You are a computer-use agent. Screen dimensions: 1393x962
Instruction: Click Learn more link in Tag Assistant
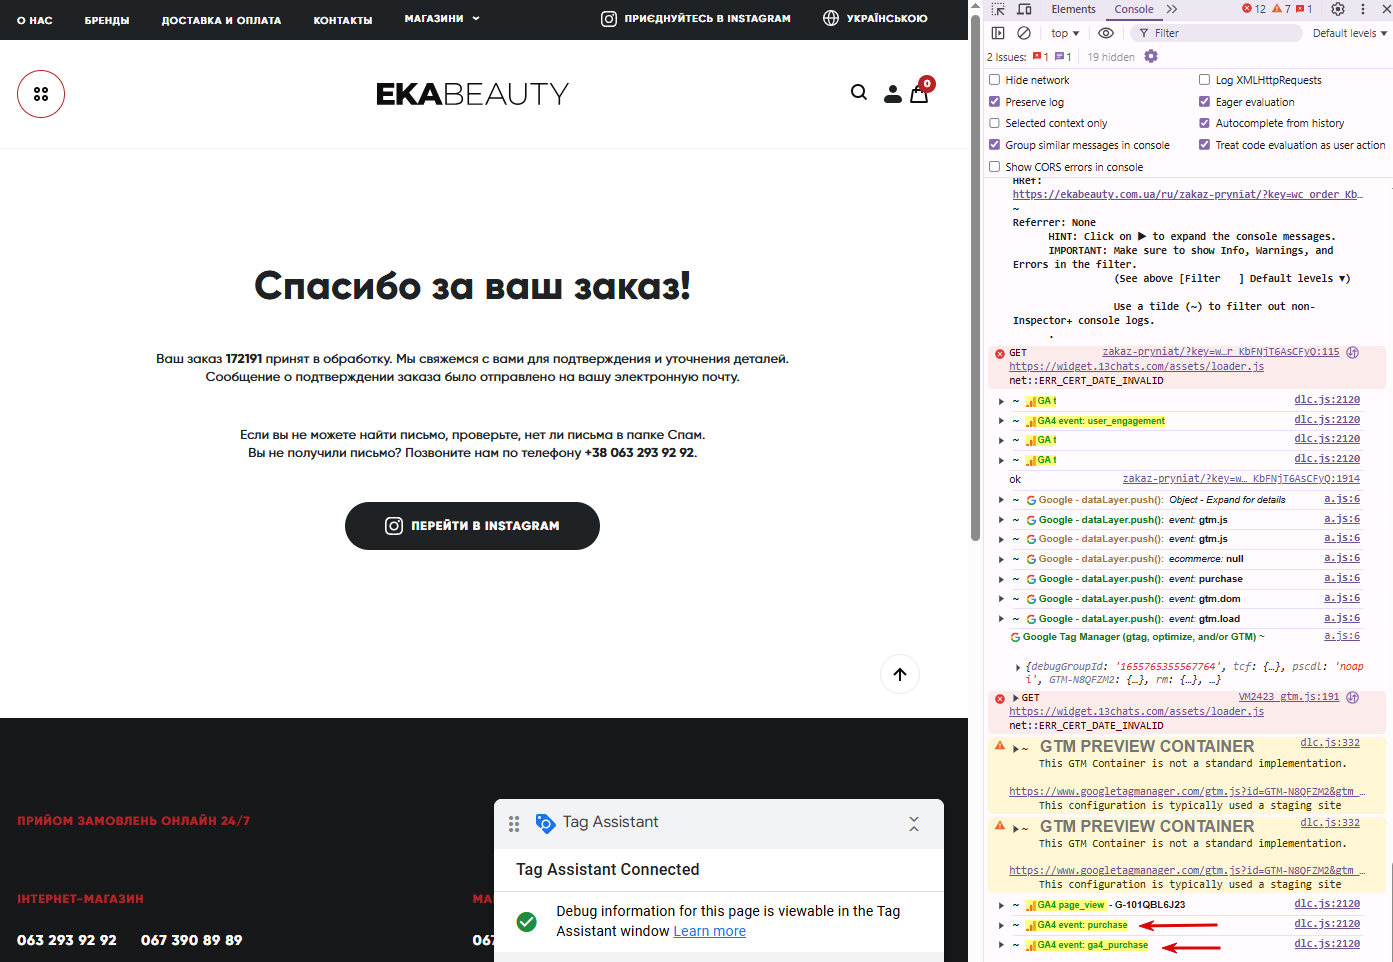coord(709,931)
